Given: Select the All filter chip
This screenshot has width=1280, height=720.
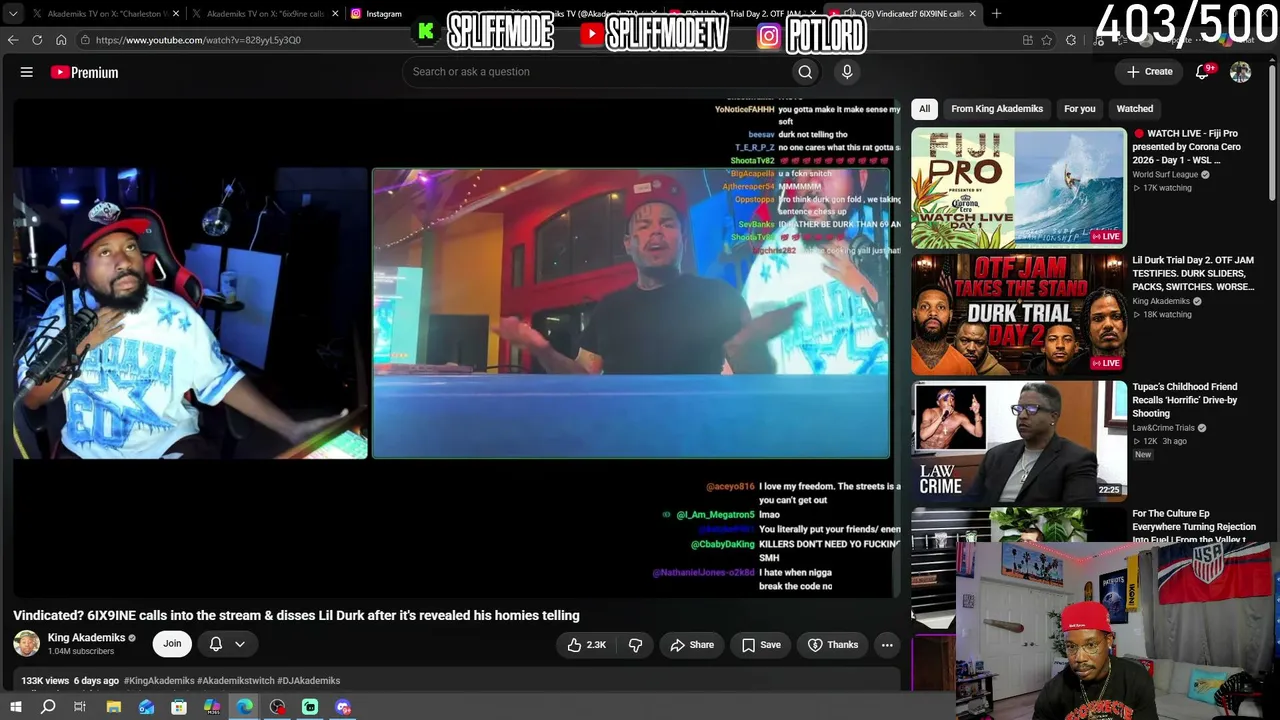Looking at the screenshot, I should click(x=924, y=109).
